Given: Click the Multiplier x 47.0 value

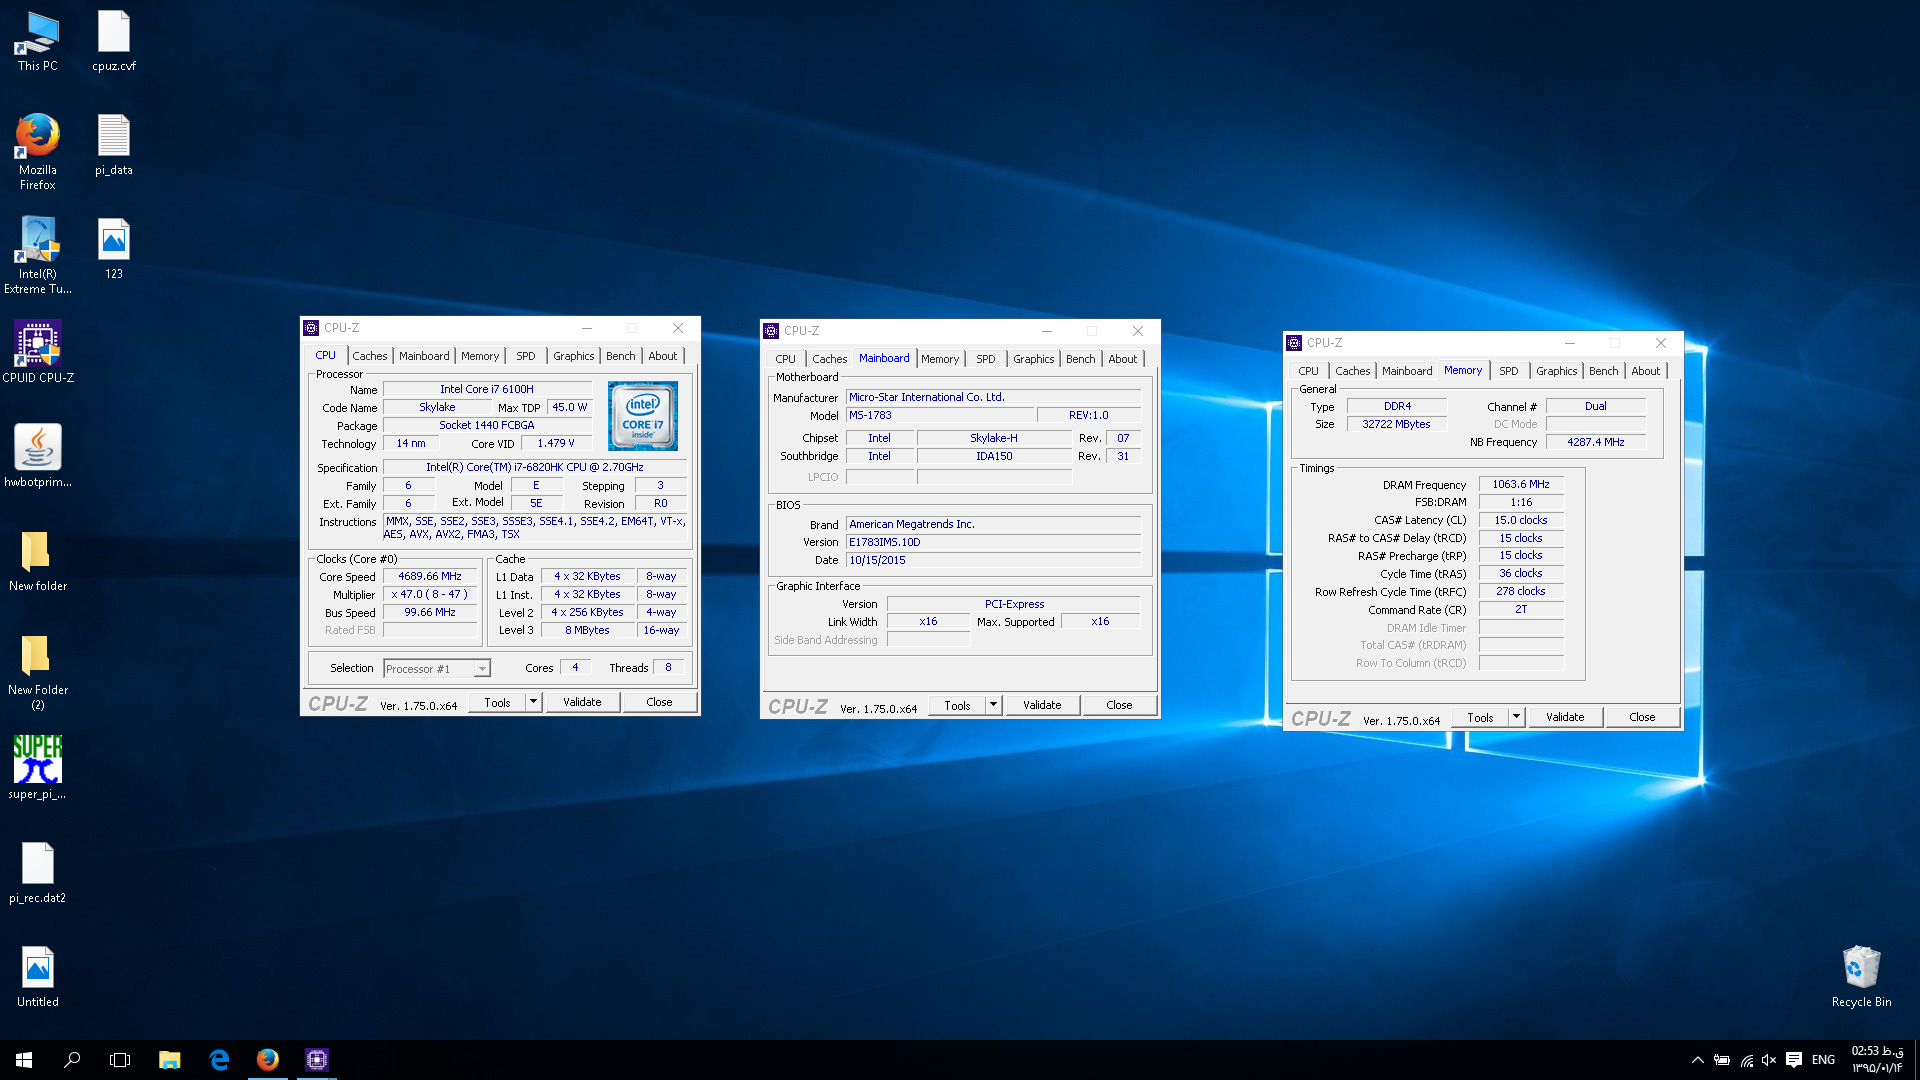Looking at the screenshot, I should pyautogui.click(x=430, y=595).
